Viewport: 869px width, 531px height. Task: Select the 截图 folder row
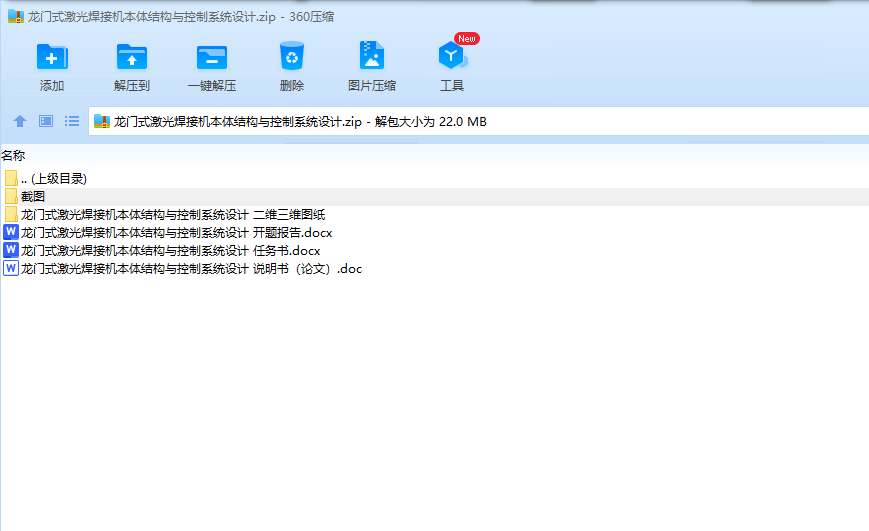[x=434, y=196]
